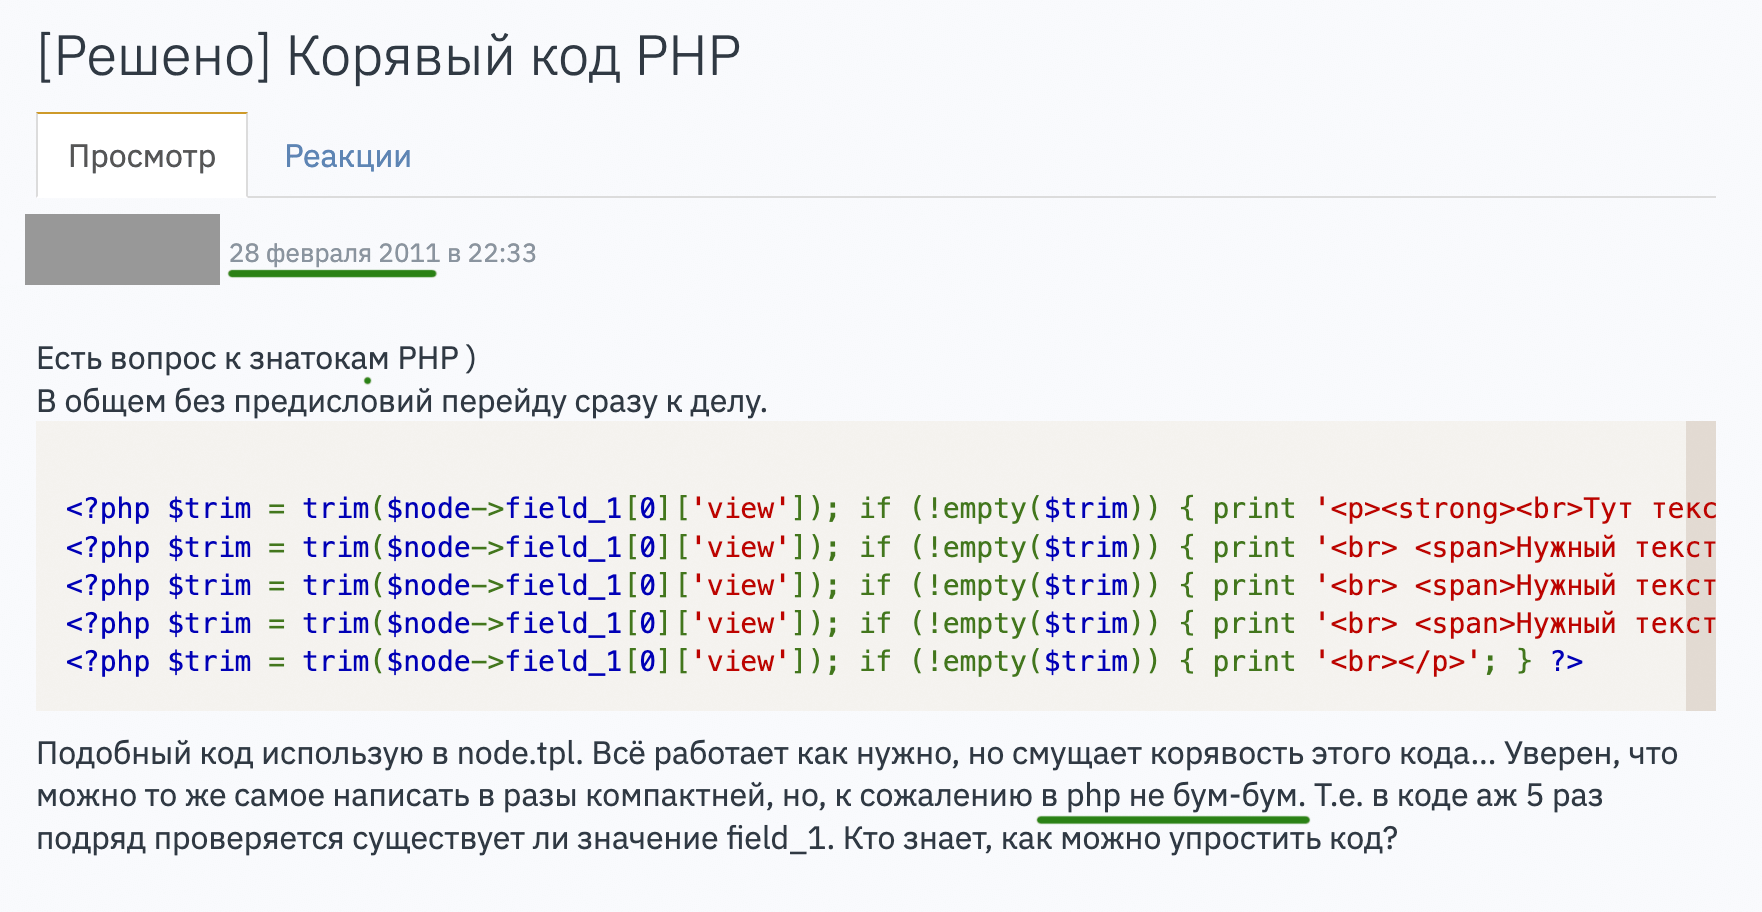Image resolution: width=1762 pixels, height=912 pixels.
Task: Switch to the Реакции tab
Action: pos(348,156)
